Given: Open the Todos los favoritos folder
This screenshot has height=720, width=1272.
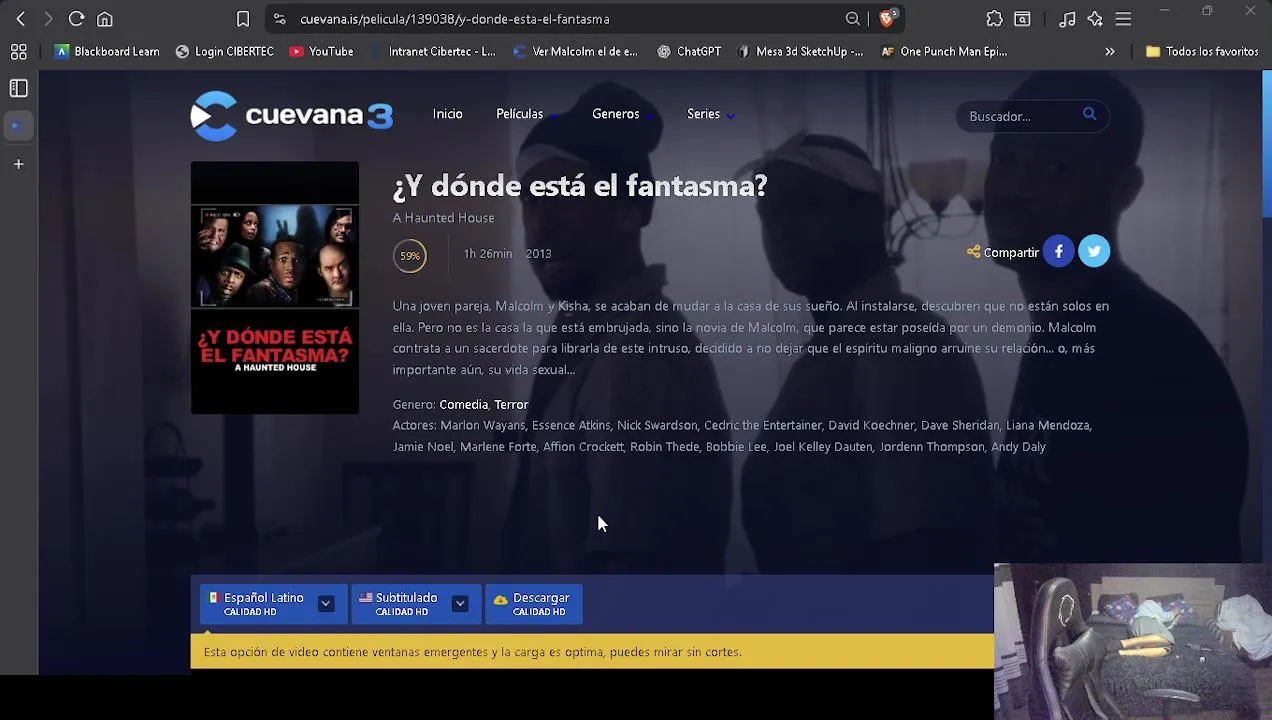Looking at the screenshot, I should pyautogui.click(x=1201, y=52).
